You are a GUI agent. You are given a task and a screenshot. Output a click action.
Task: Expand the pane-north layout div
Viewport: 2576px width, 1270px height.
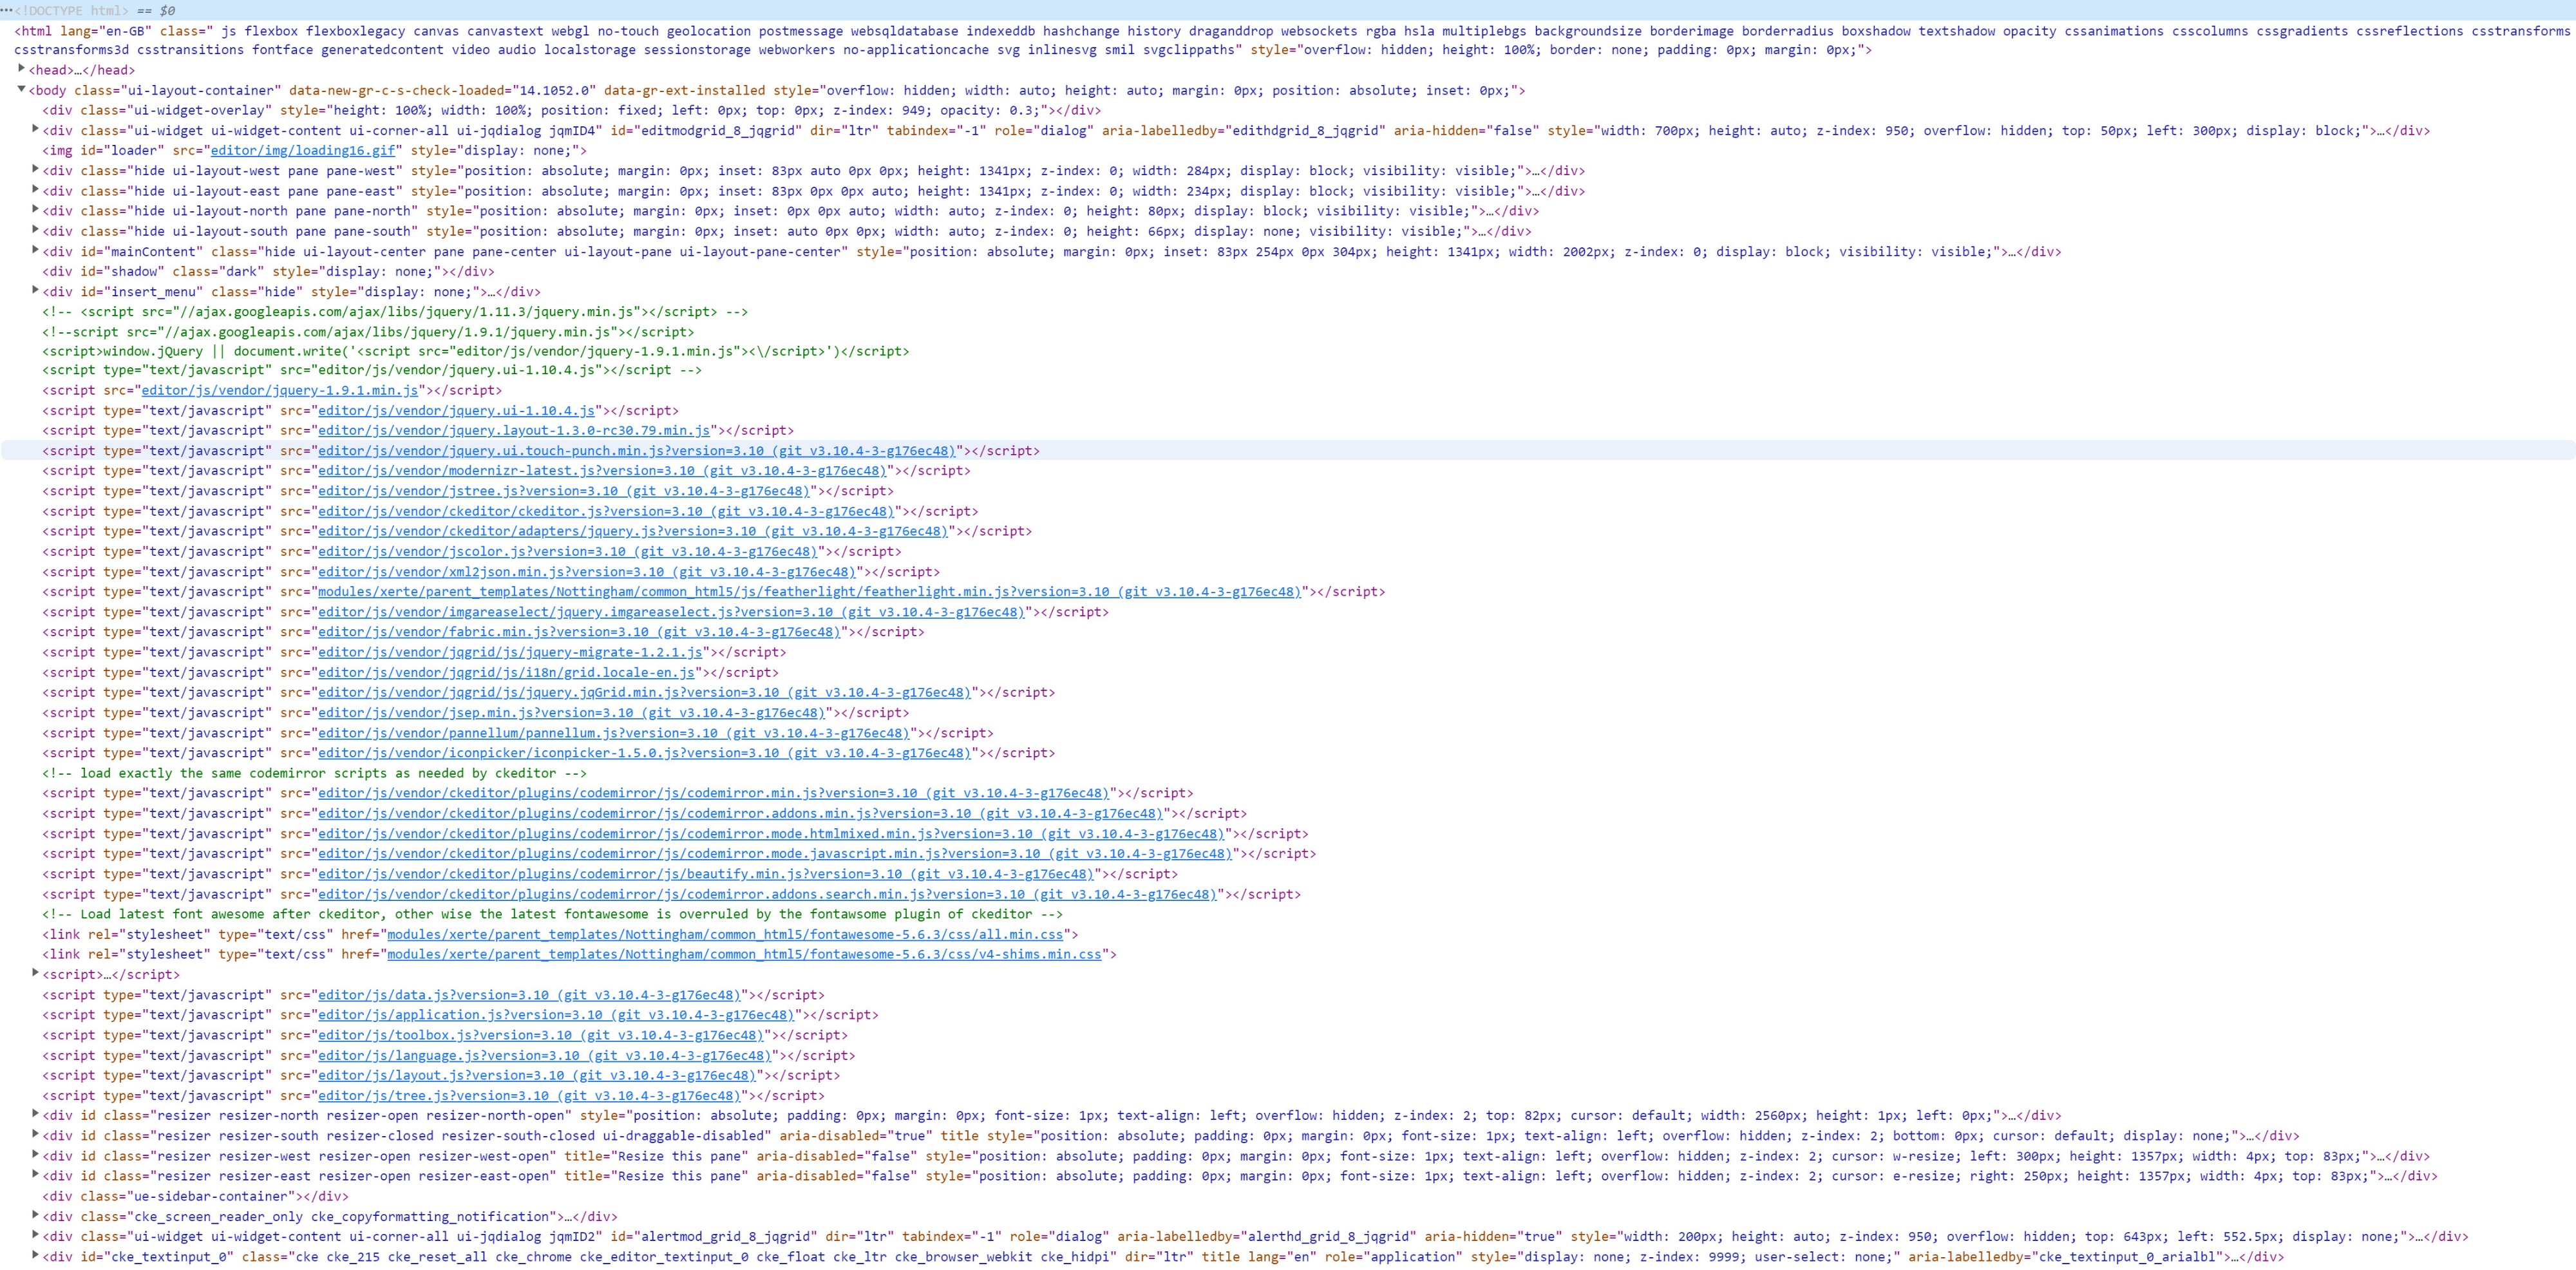(36, 209)
